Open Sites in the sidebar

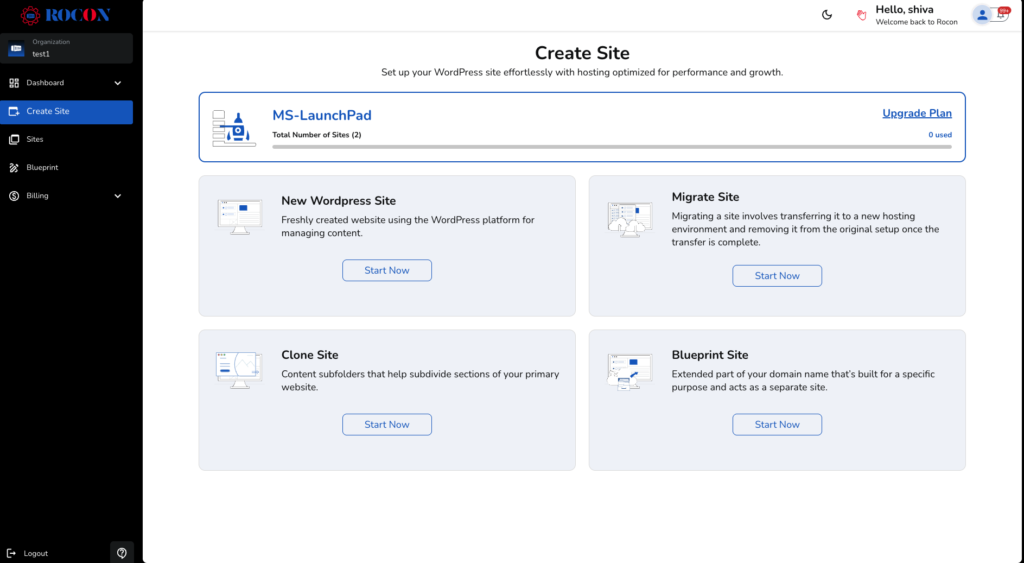point(35,139)
